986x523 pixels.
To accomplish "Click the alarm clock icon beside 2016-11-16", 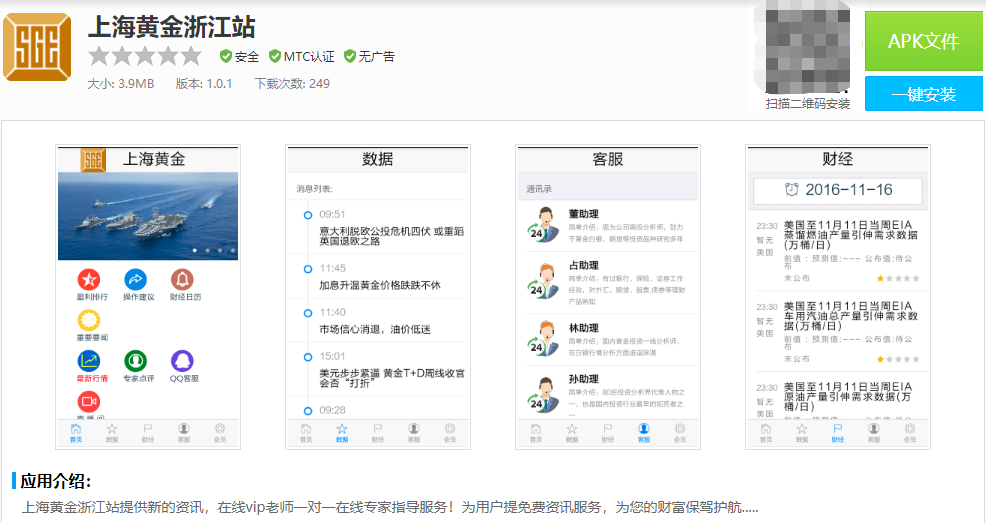I will [x=792, y=190].
